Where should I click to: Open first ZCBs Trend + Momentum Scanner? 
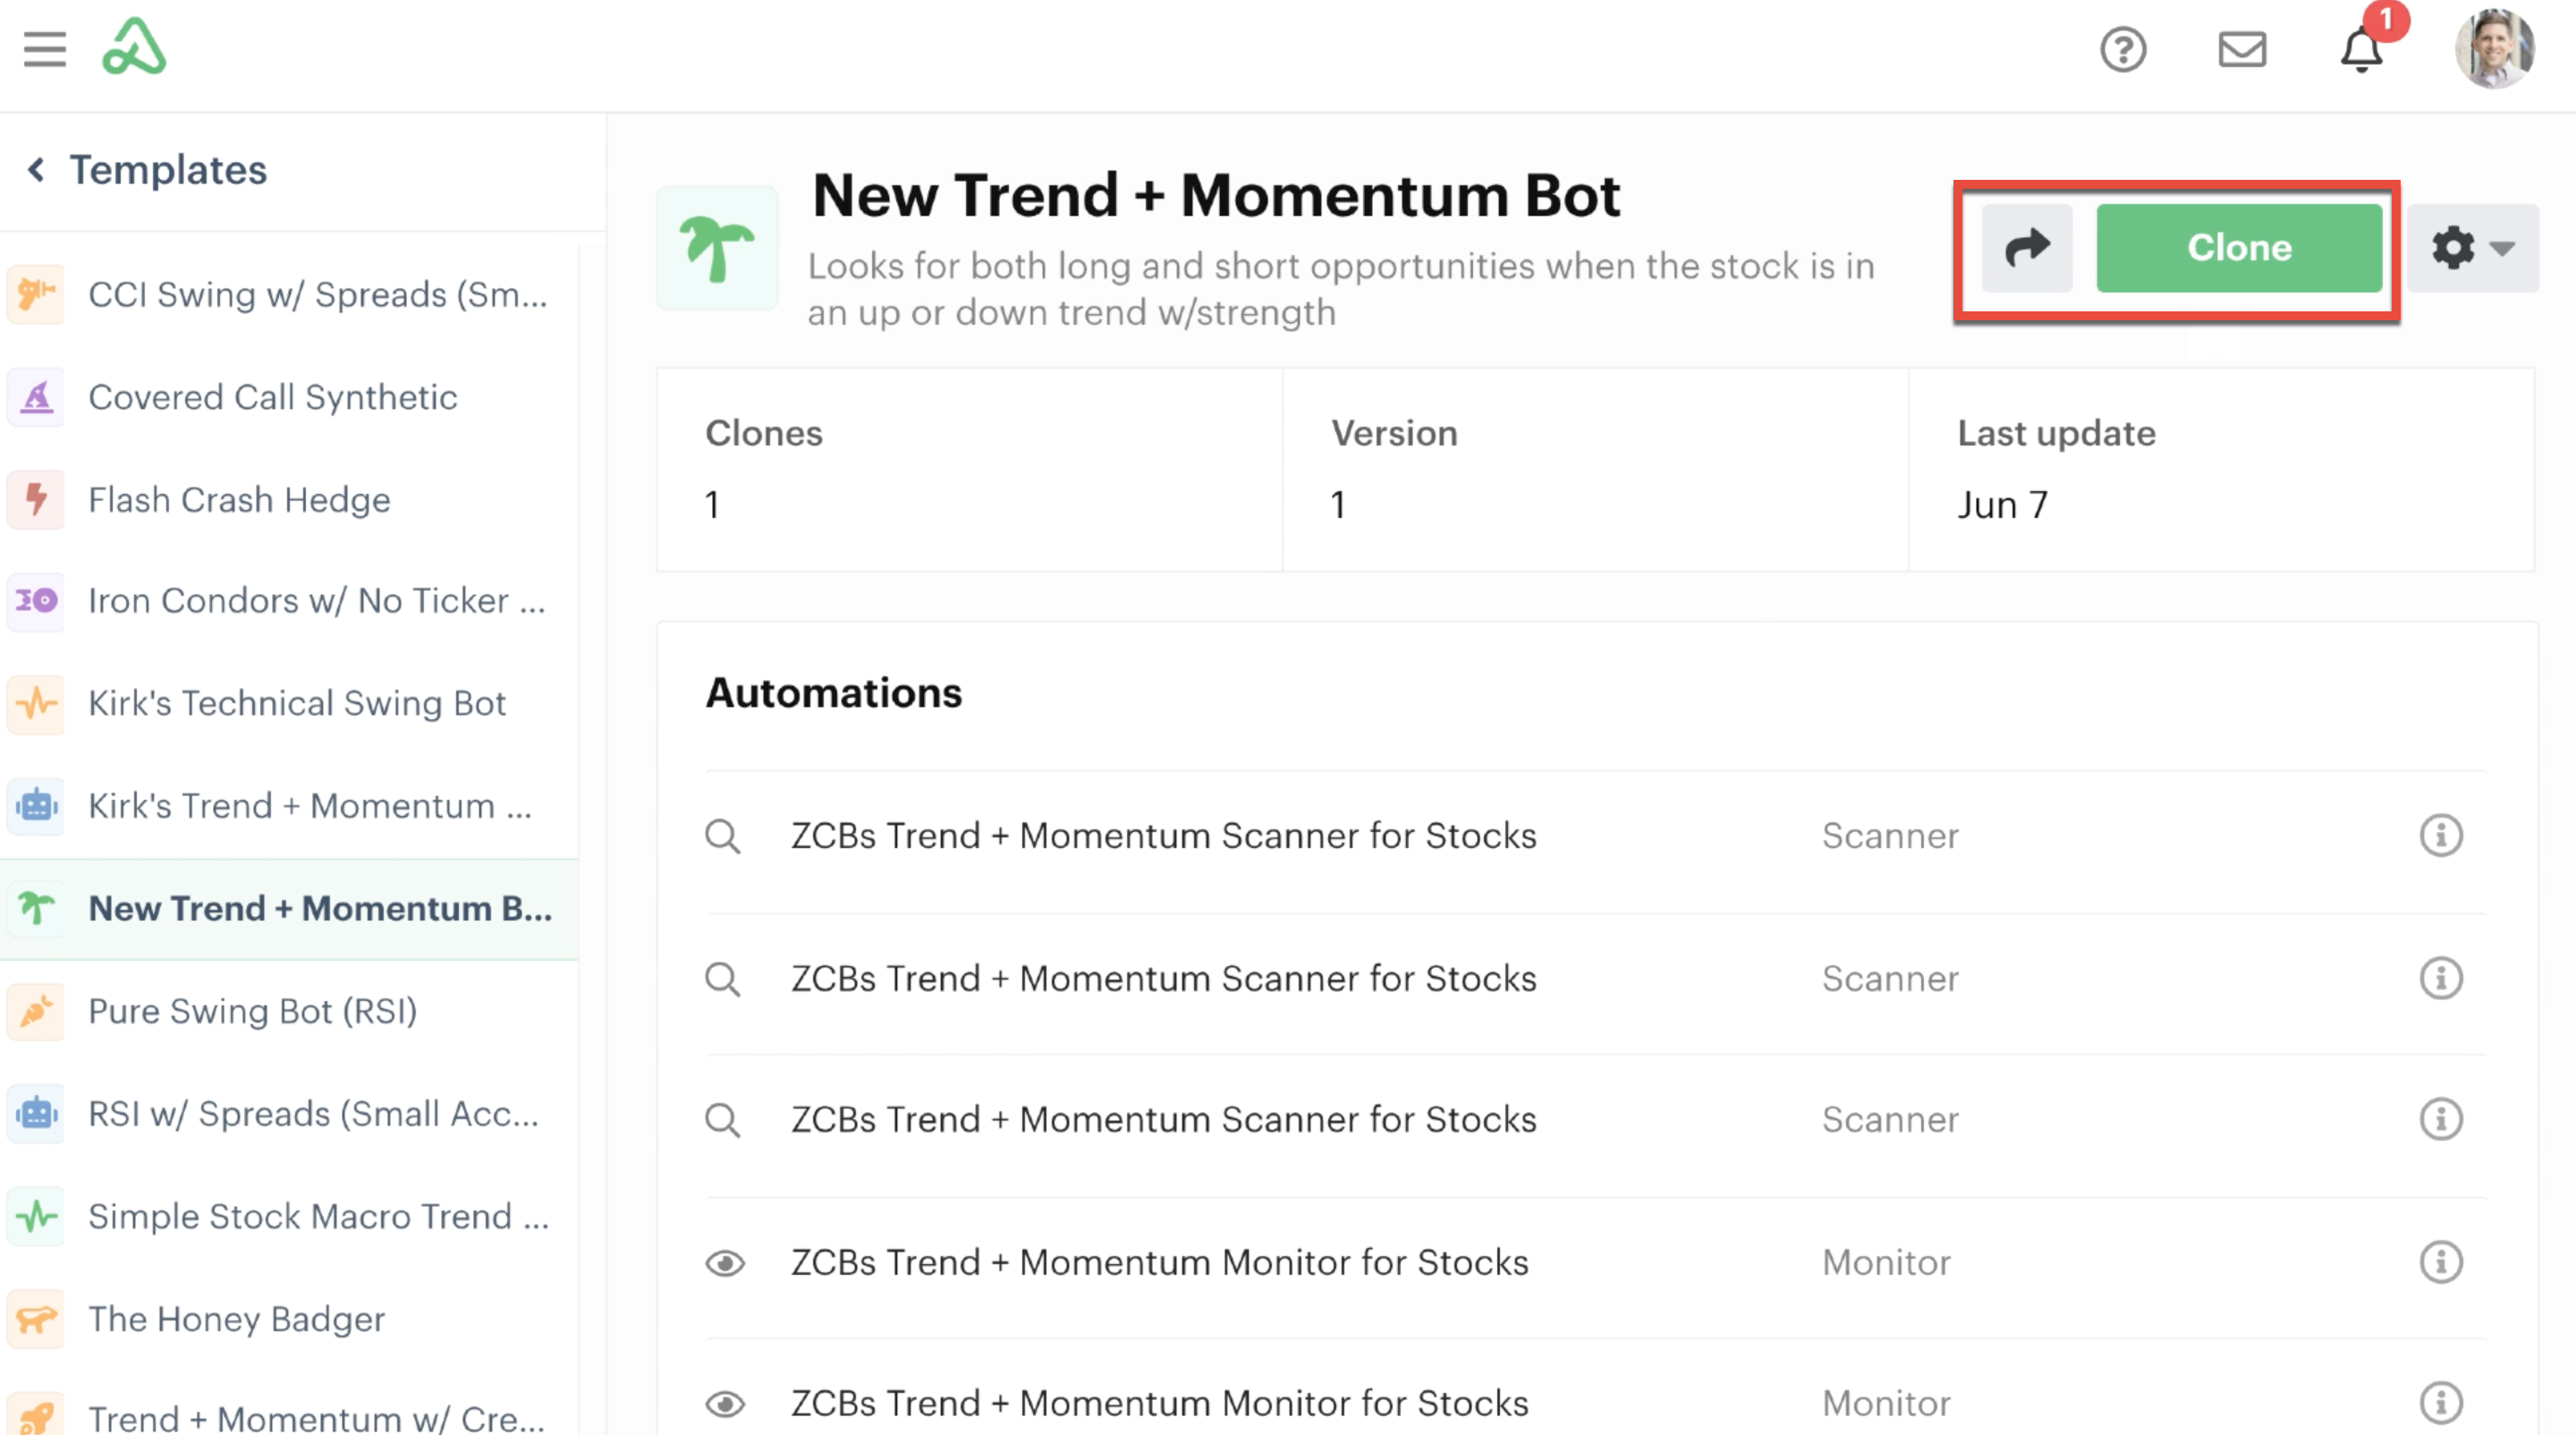point(1163,835)
